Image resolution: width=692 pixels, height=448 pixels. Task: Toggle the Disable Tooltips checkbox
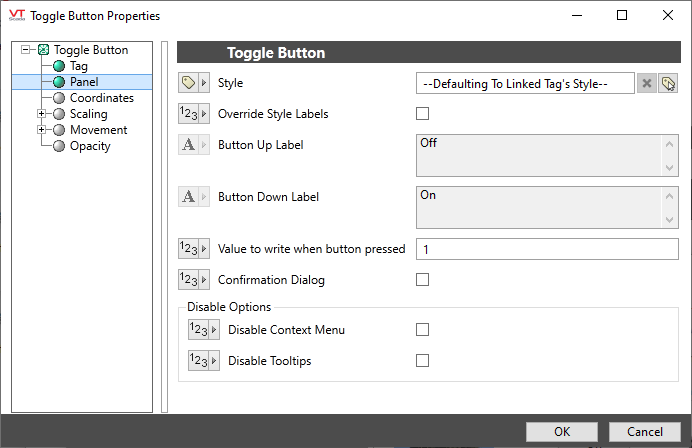click(x=423, y=361)
